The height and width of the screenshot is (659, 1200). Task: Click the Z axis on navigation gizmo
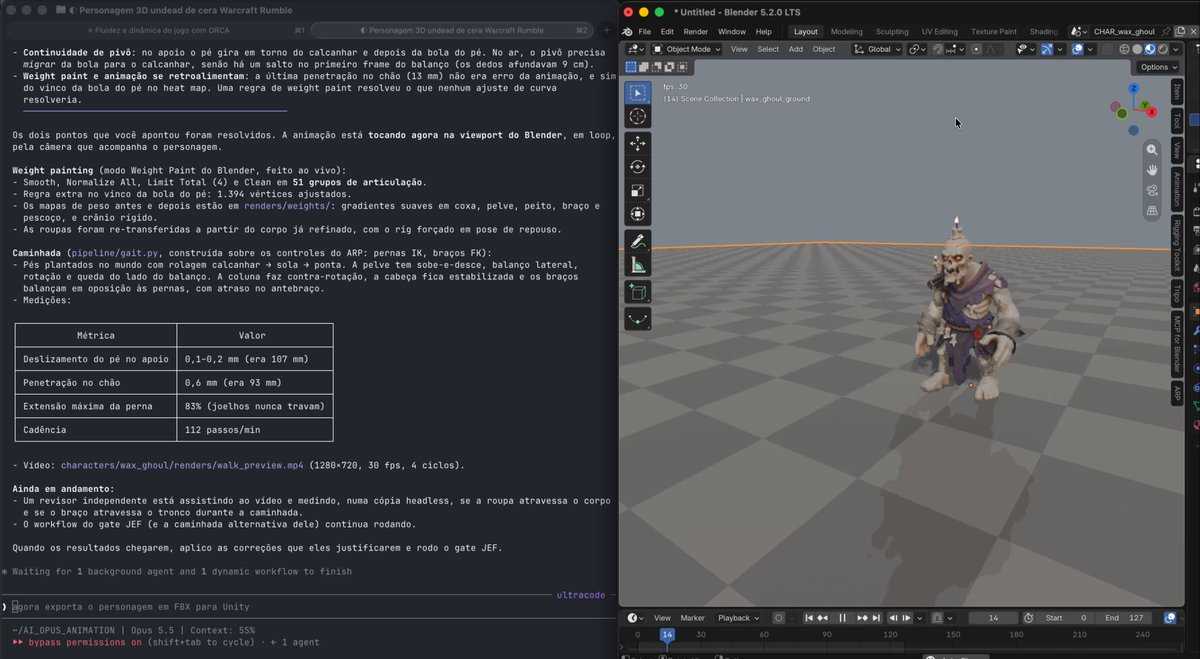[1133, 88]
